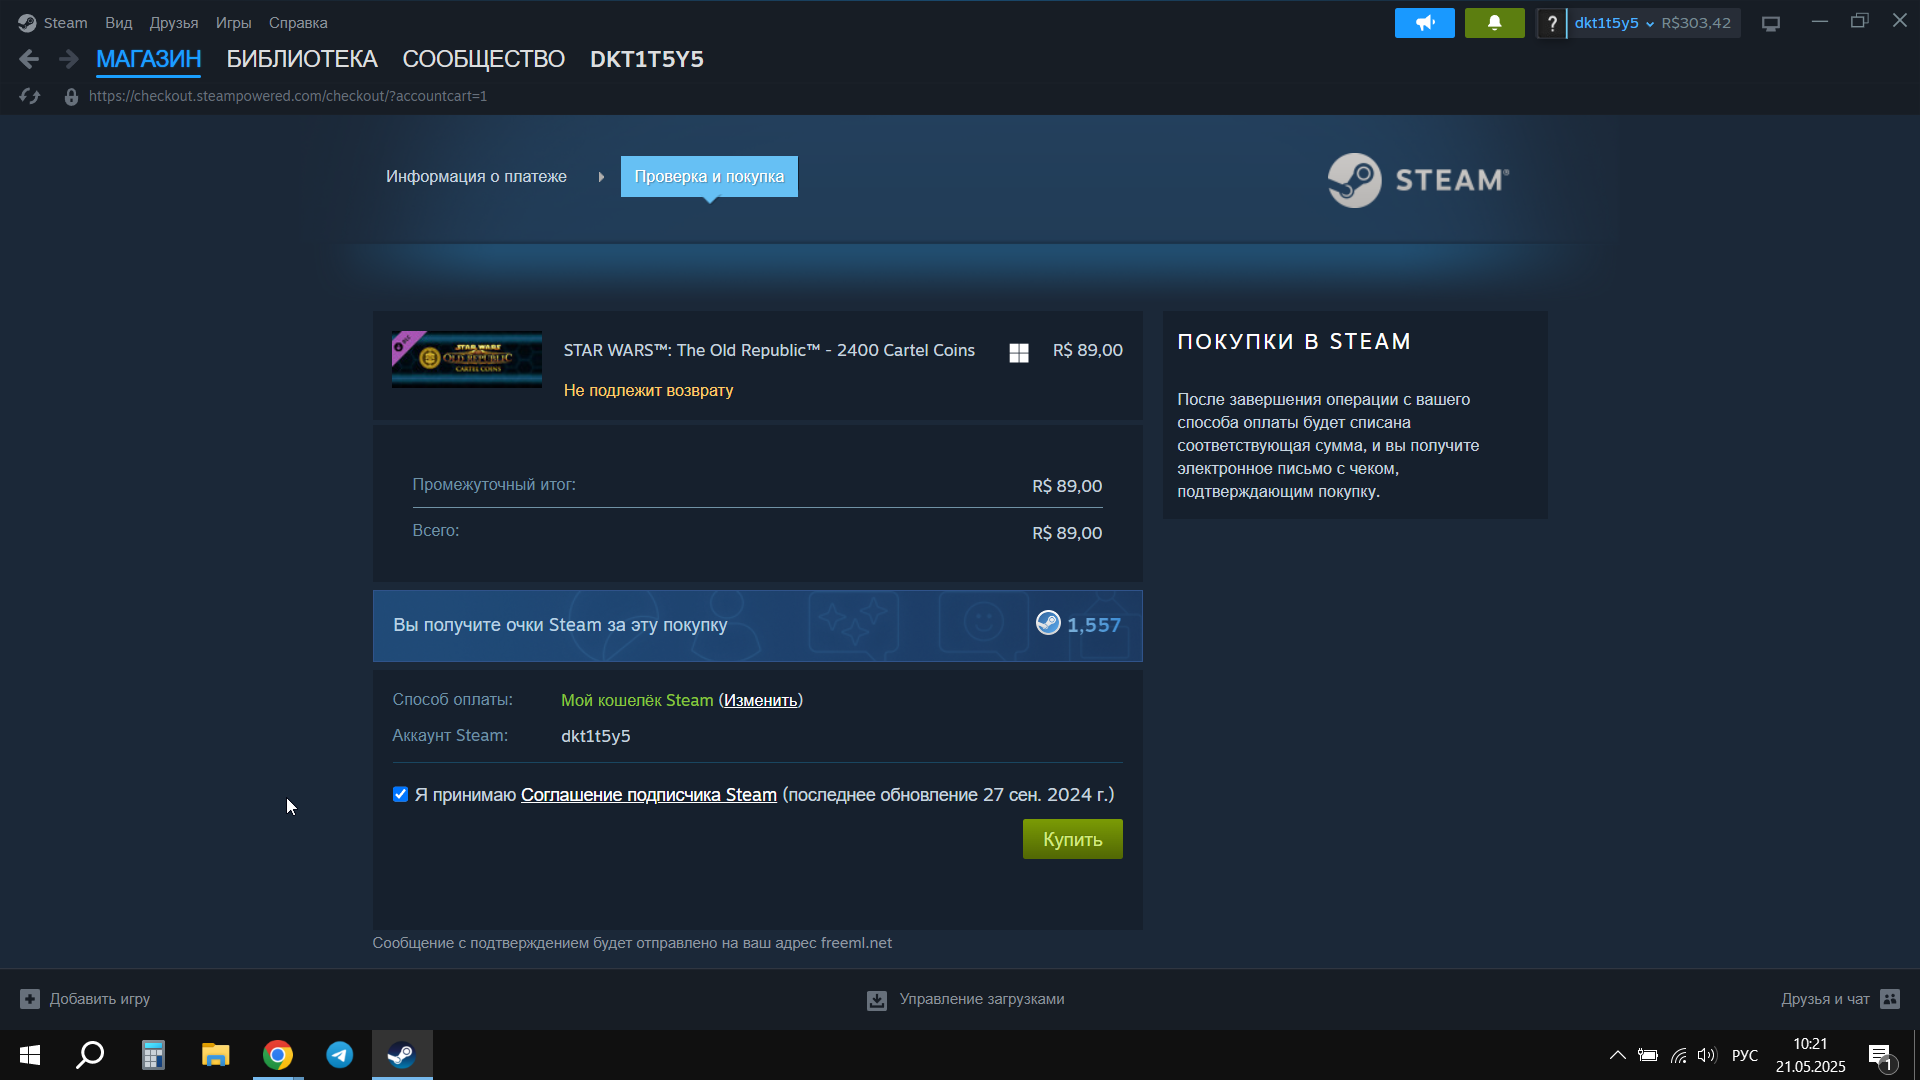Click the Big Picture mode monitor icon
Screen dimensions: 1920x1080
pos(1771,23)
